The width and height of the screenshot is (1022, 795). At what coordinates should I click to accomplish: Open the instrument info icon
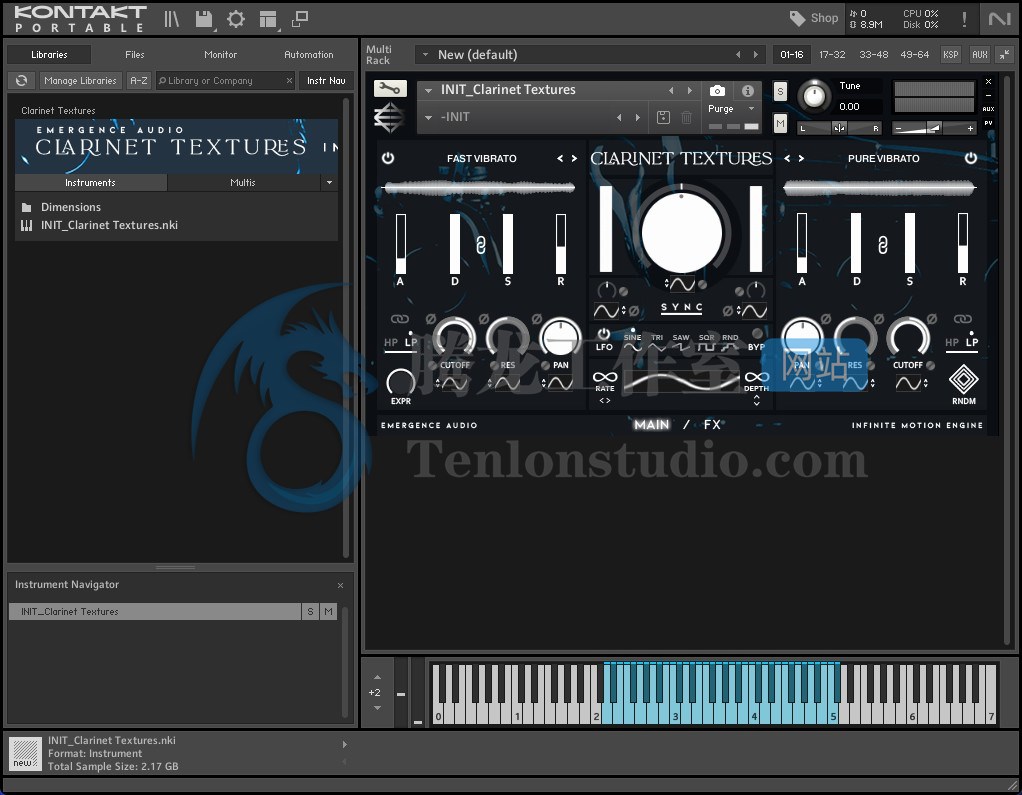[748, 91]
